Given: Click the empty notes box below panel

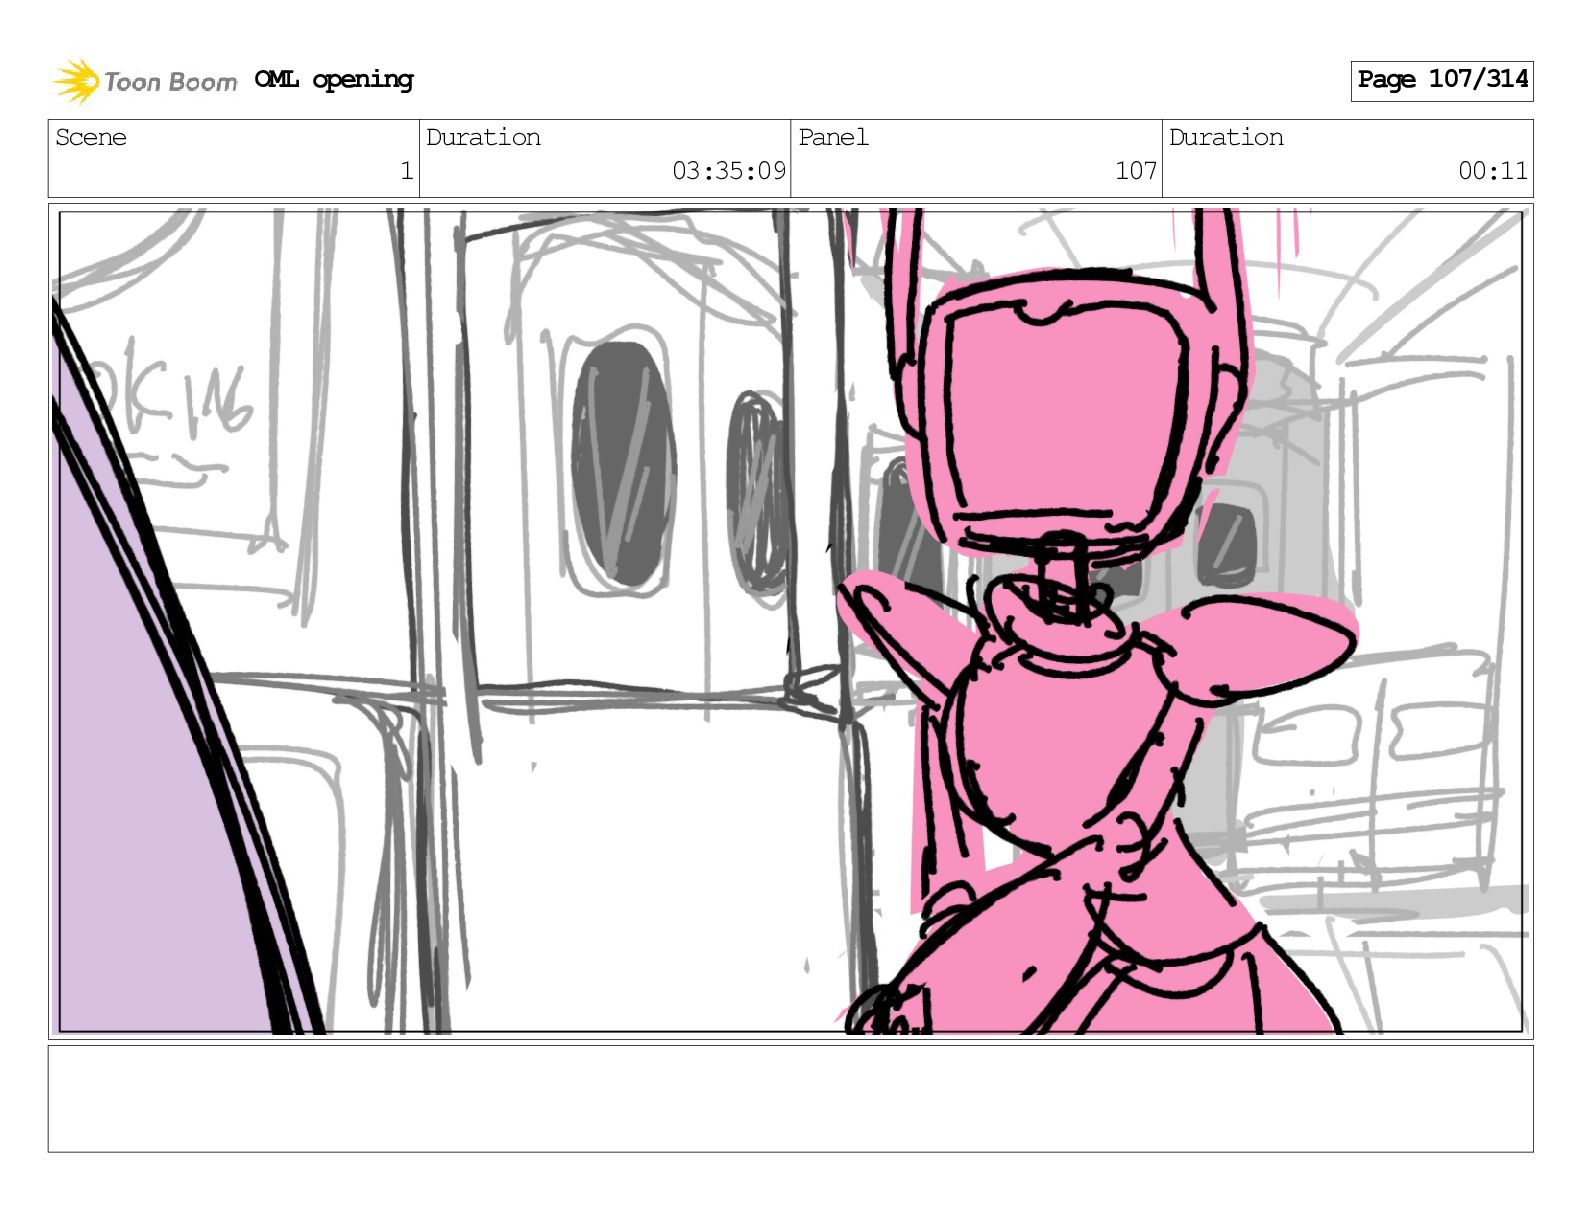Looking at the screenshot, I should pos(791,1099).
